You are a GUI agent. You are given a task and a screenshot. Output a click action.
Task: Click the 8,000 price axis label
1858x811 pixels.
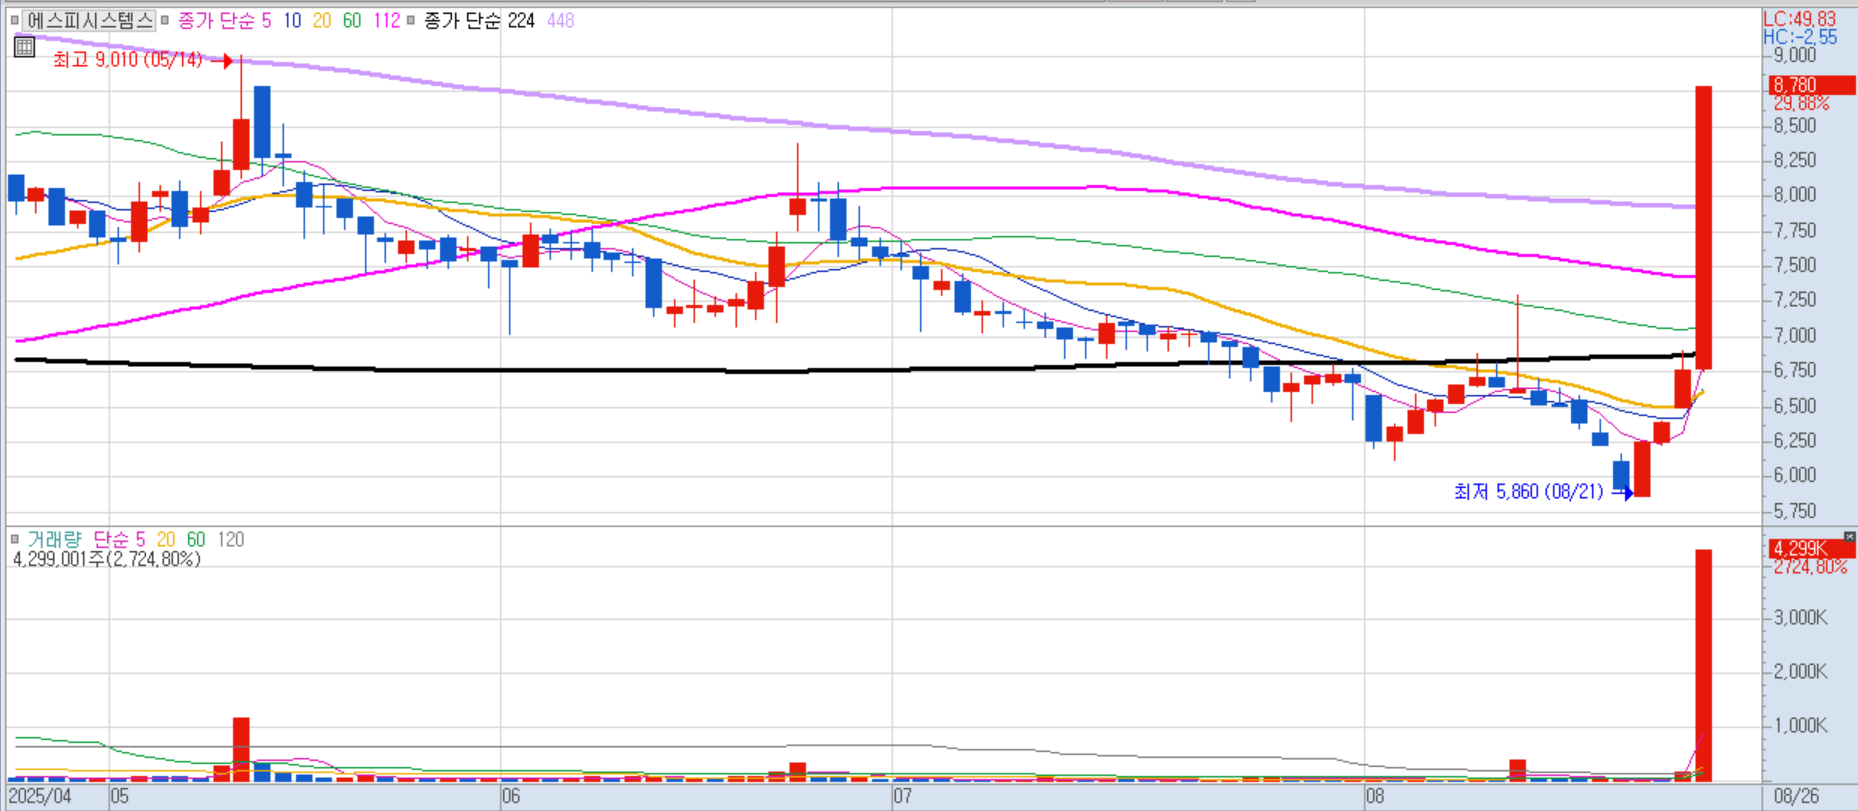pyautogui.click(x=1795, y=195)
